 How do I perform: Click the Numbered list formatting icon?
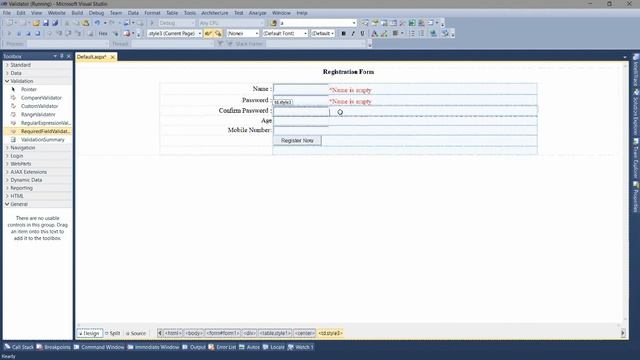click(x=421, y=33)
